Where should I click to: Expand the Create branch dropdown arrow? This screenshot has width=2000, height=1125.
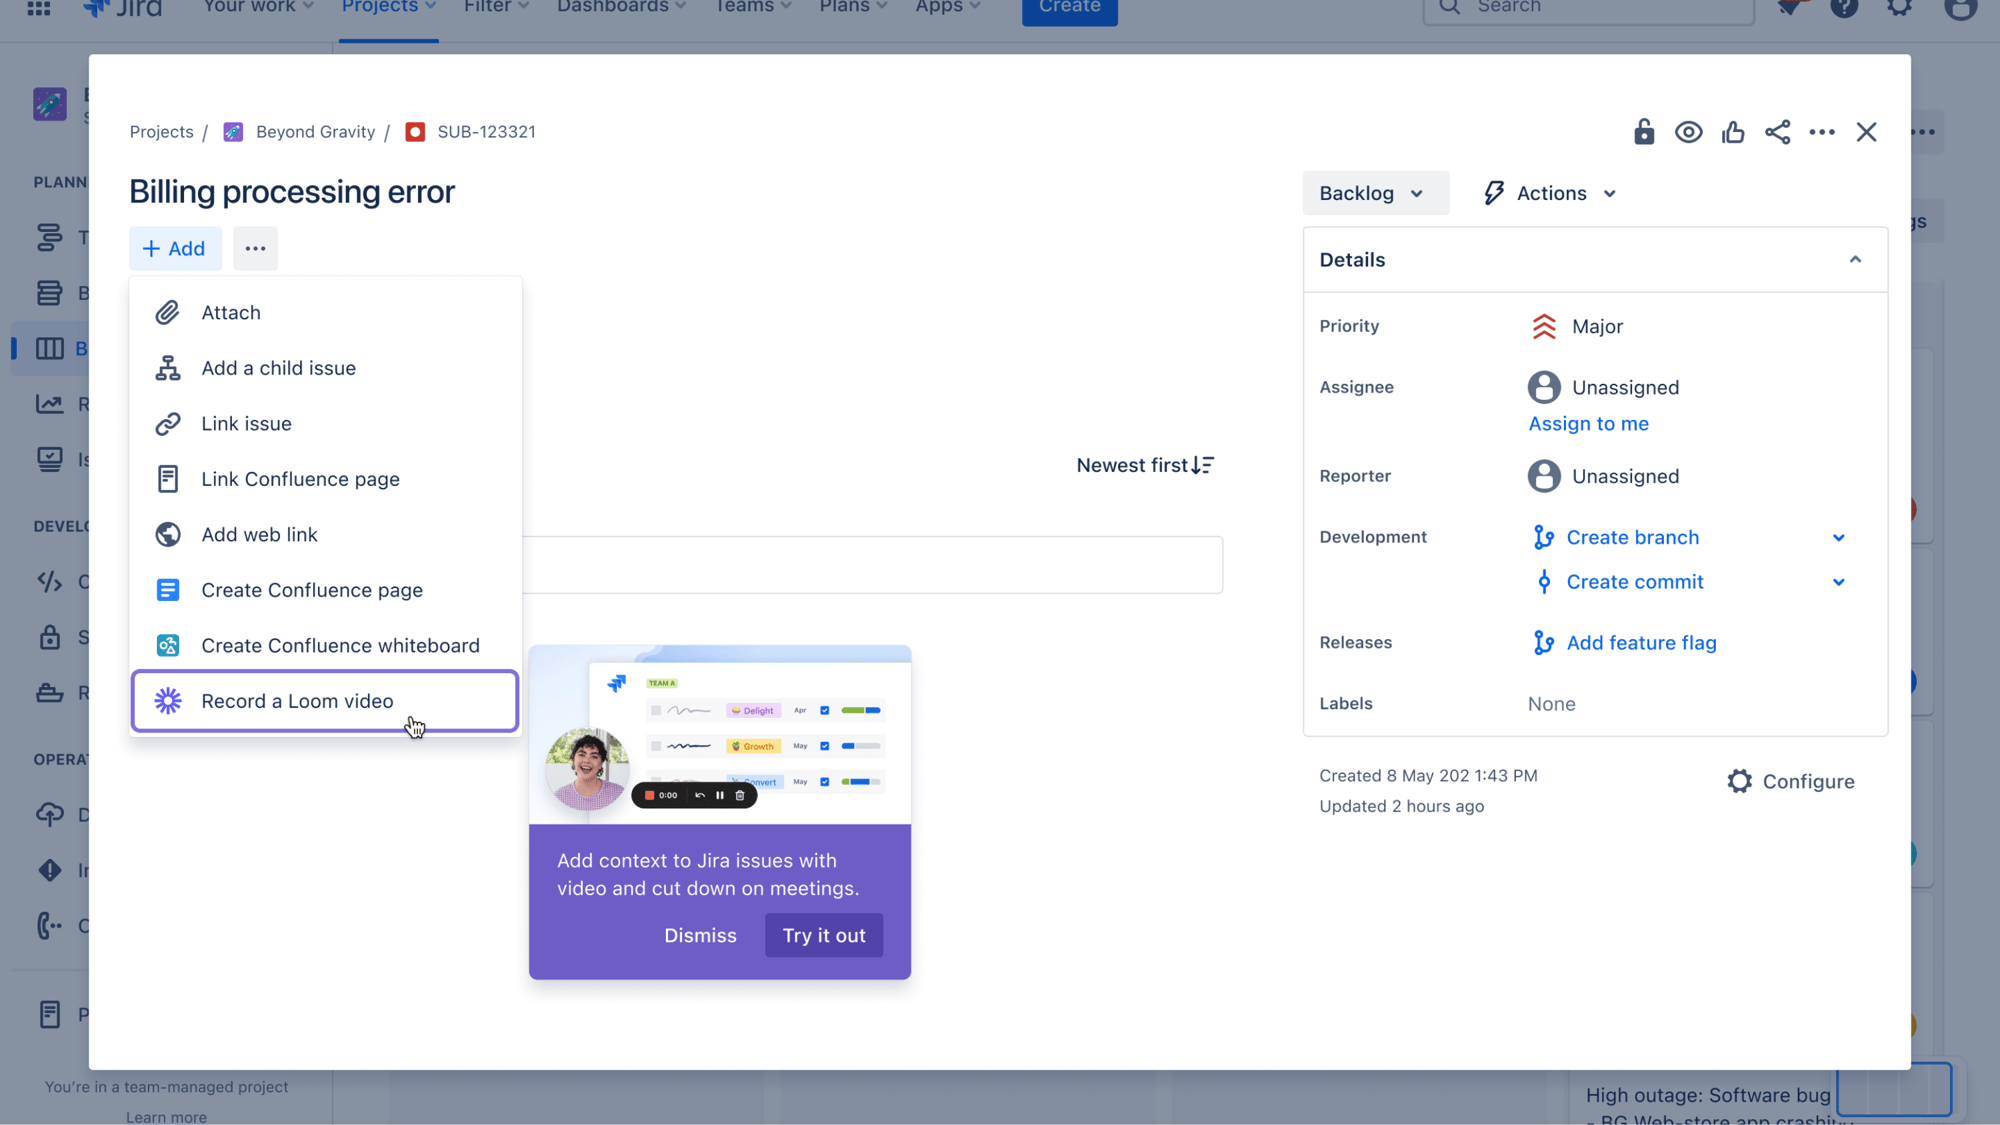click(x=1838, y=538)
